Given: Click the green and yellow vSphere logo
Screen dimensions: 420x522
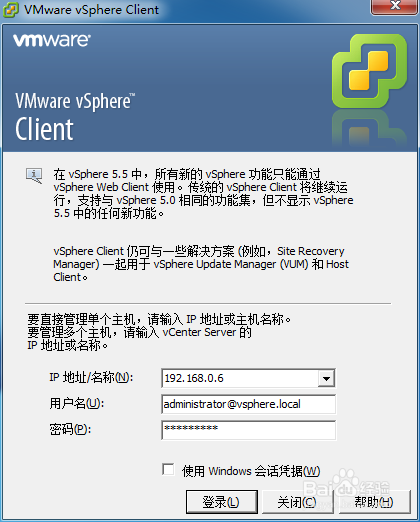Looking at the screenshot, I should [369, 71].
